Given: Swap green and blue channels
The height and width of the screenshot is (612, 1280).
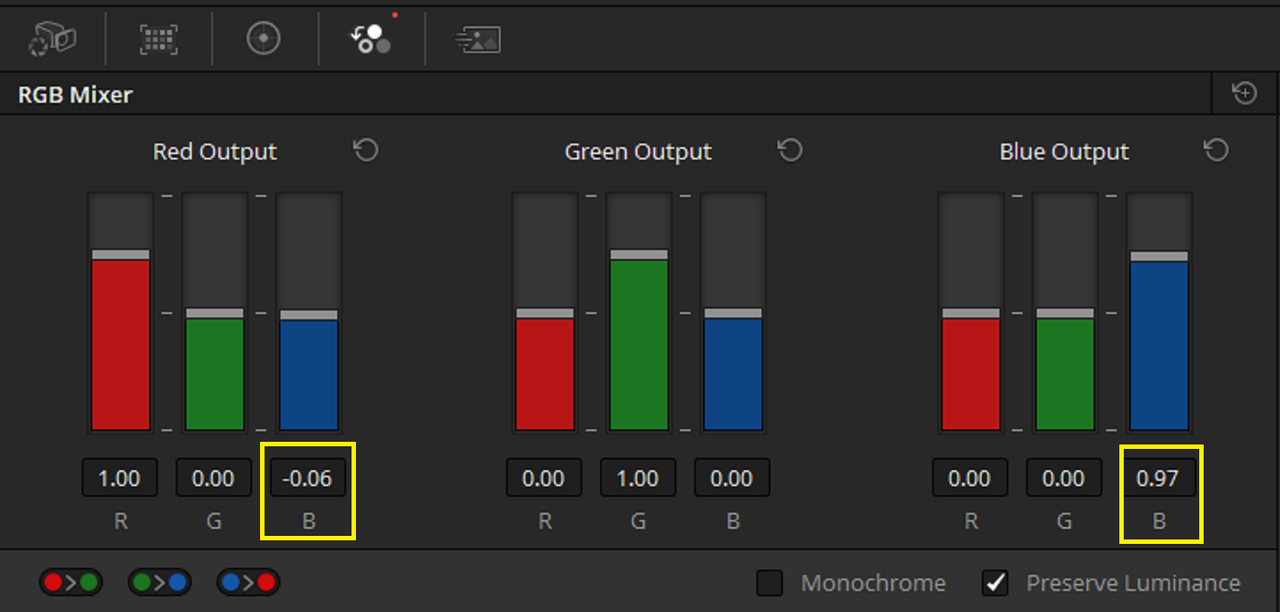Looking at the screenshot, I should coord(159,582).
